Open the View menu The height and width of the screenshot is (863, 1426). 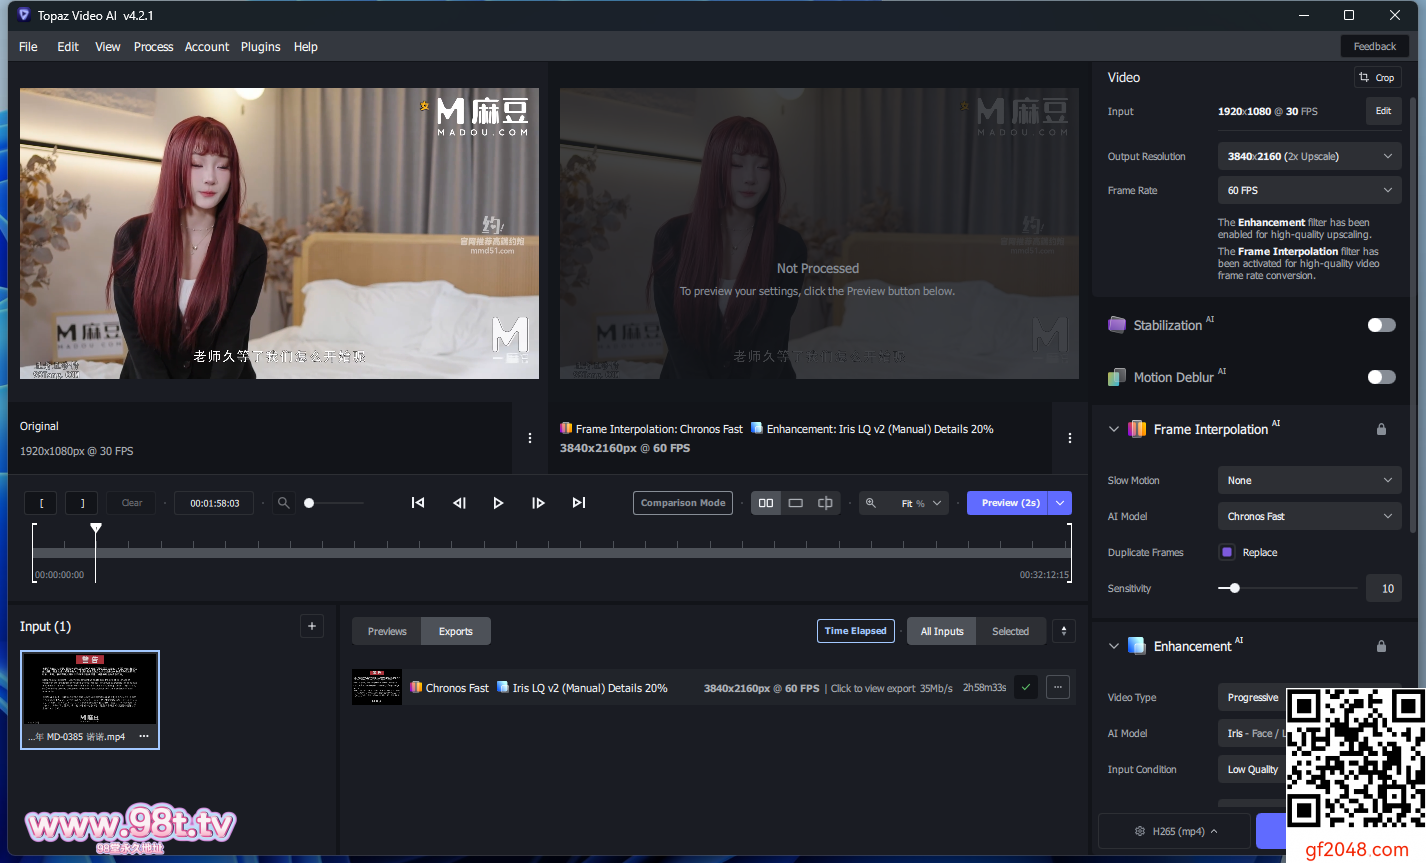coord(108,47)
